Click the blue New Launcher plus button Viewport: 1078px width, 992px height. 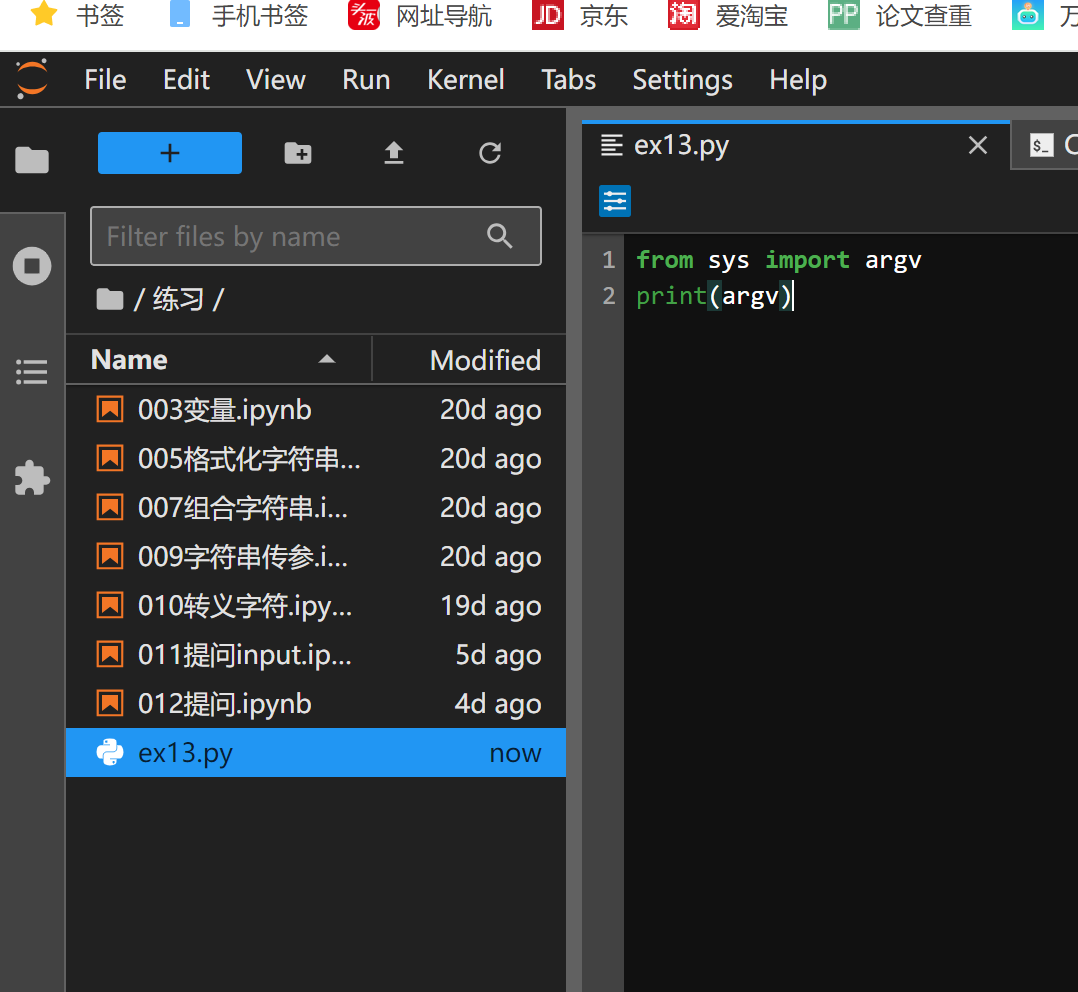pos(170,153)
